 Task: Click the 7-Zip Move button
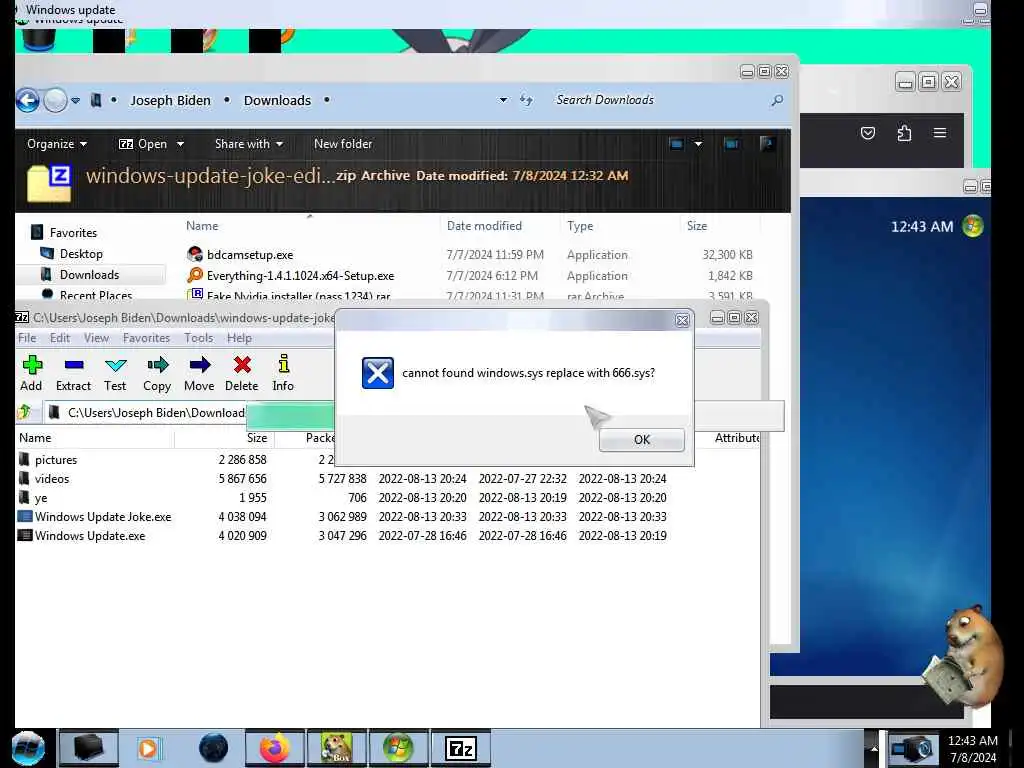[x=199, y=374]
